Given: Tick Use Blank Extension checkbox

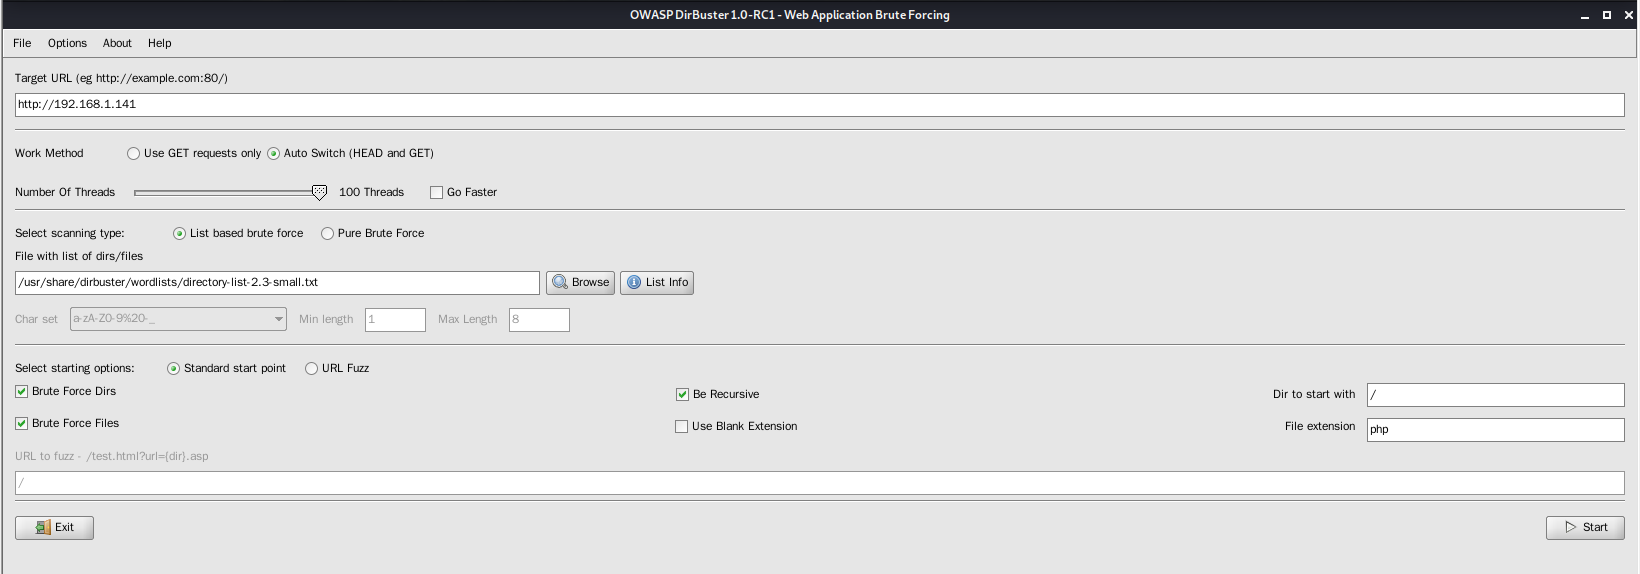Looking at the screenshot, I should coord(682,426).
